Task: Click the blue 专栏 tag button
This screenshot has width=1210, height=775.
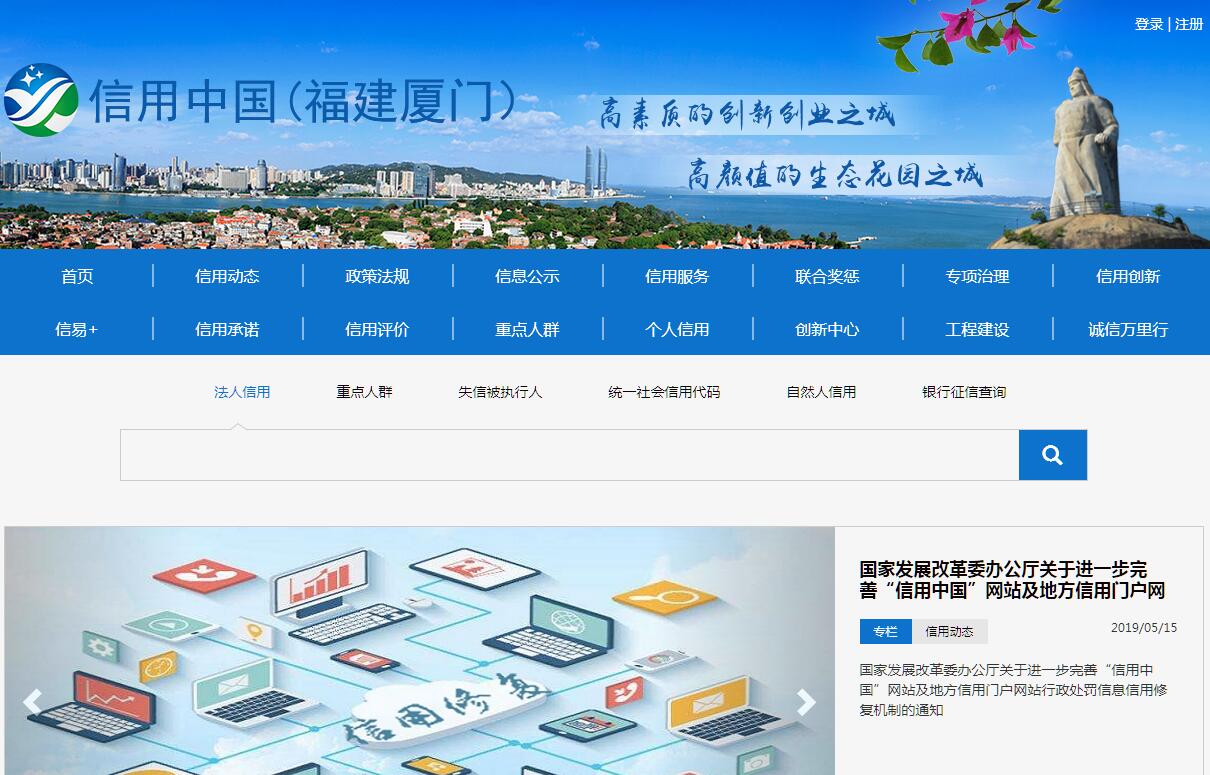Action: coord(885,632)
